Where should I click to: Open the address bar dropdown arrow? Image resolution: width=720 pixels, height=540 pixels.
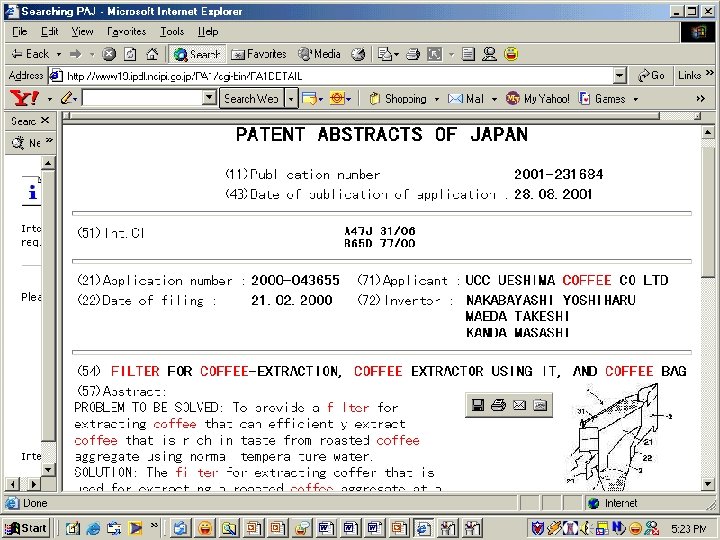[619, 75]
